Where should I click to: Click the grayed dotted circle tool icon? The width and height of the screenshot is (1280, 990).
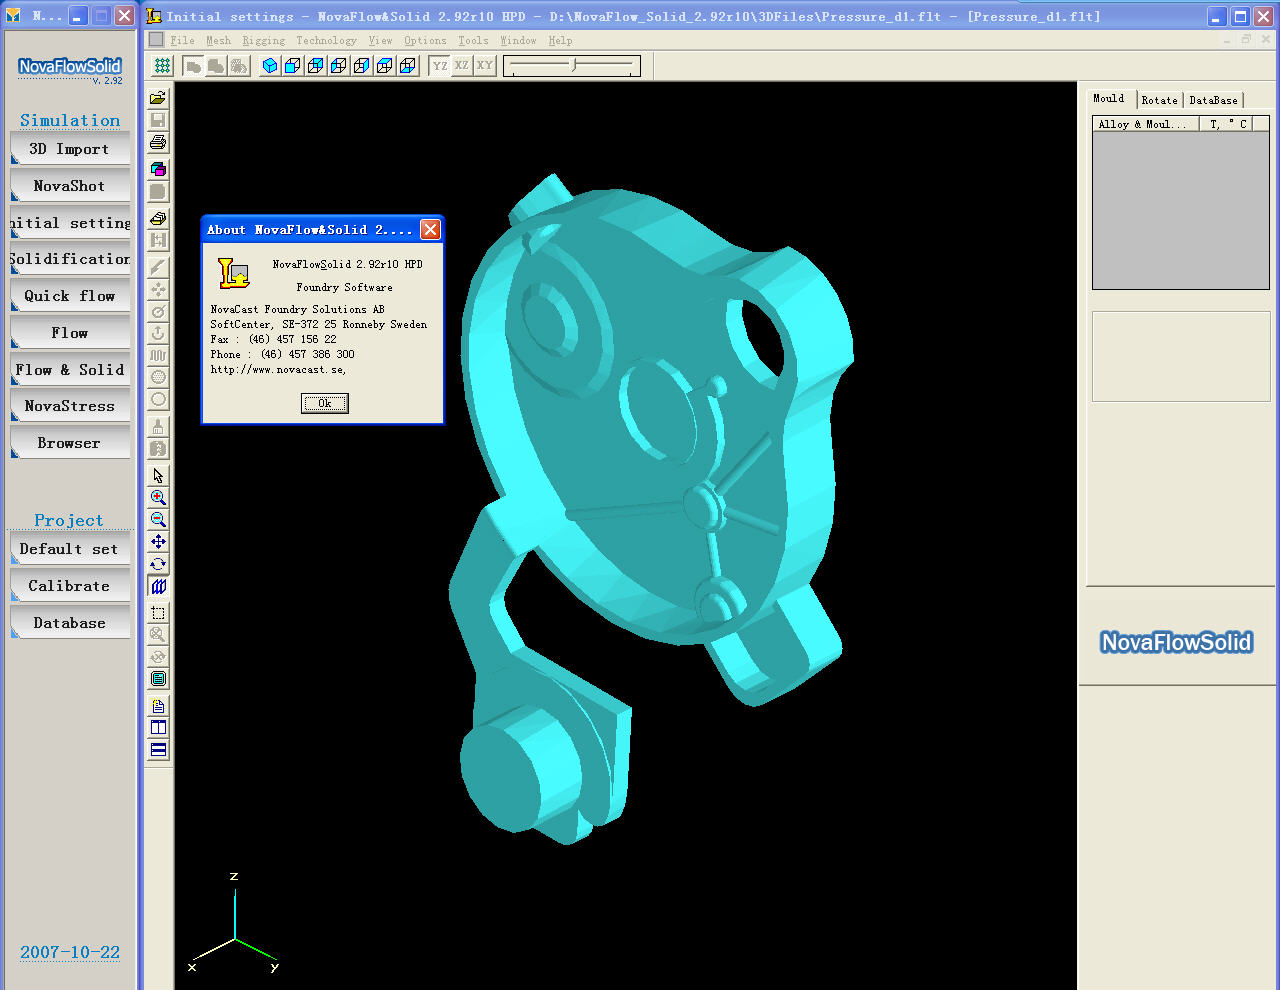click(x=158, y=377)
